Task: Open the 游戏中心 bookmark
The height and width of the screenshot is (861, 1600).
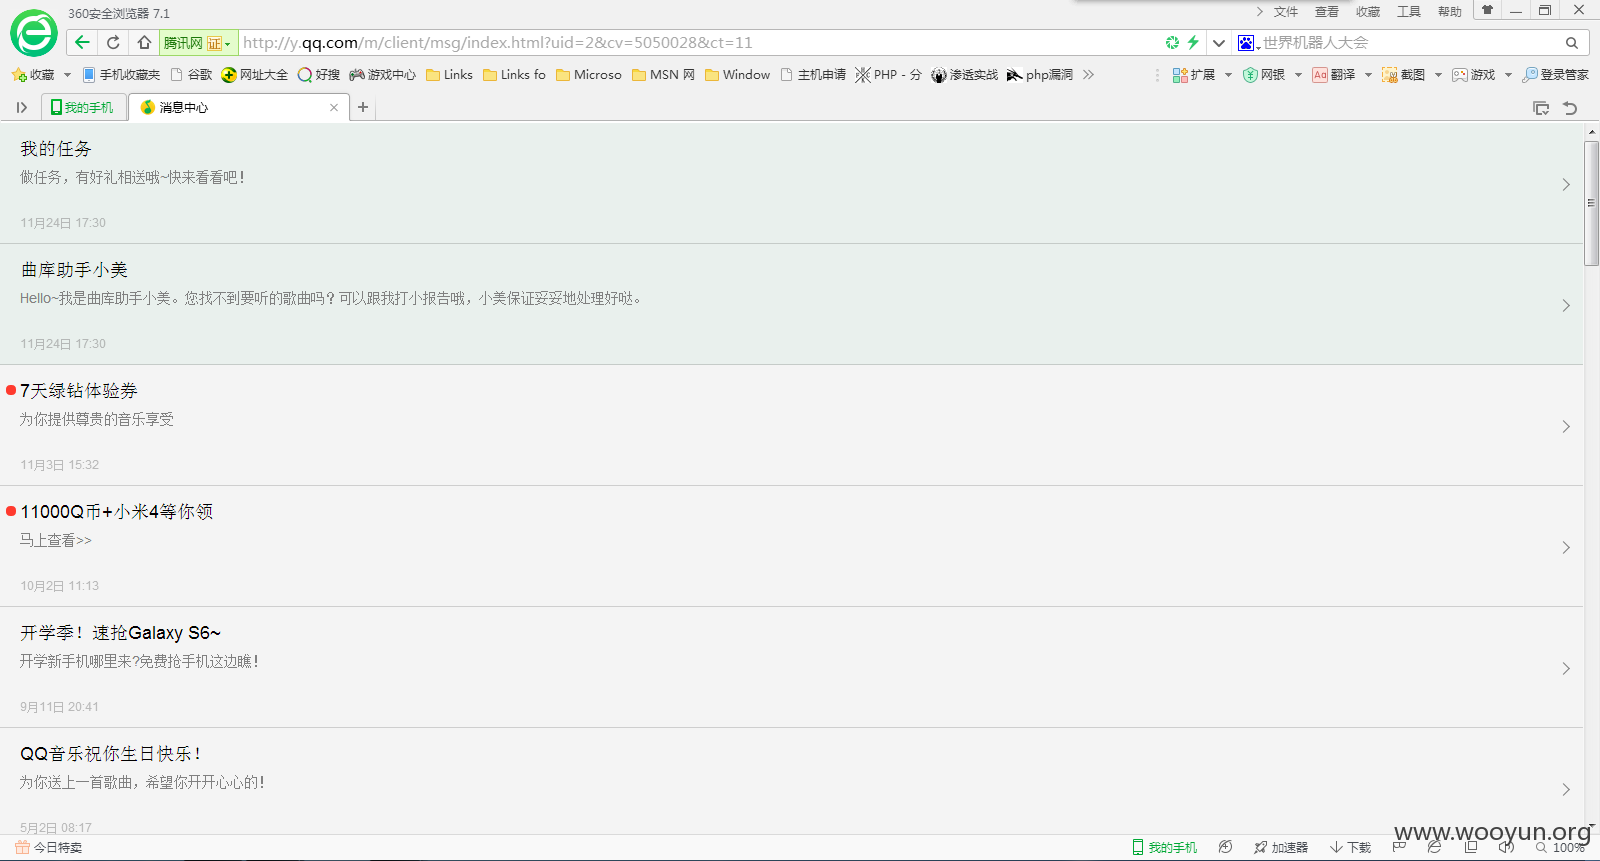Action: point(383,75)
